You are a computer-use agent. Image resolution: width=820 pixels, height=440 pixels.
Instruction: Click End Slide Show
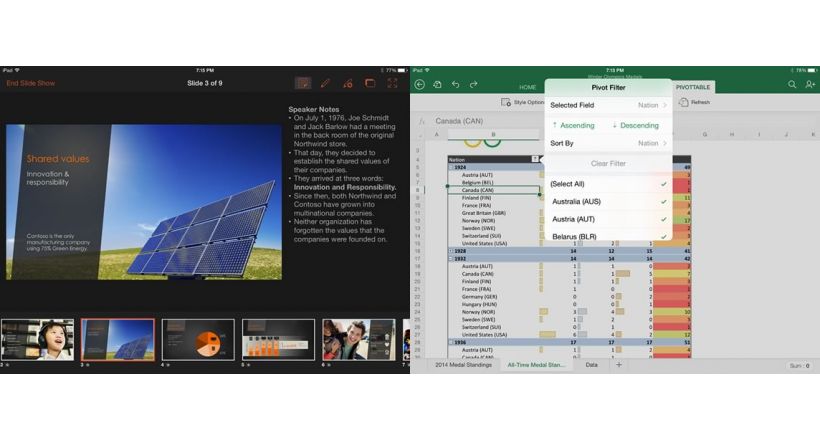(30, 83)
